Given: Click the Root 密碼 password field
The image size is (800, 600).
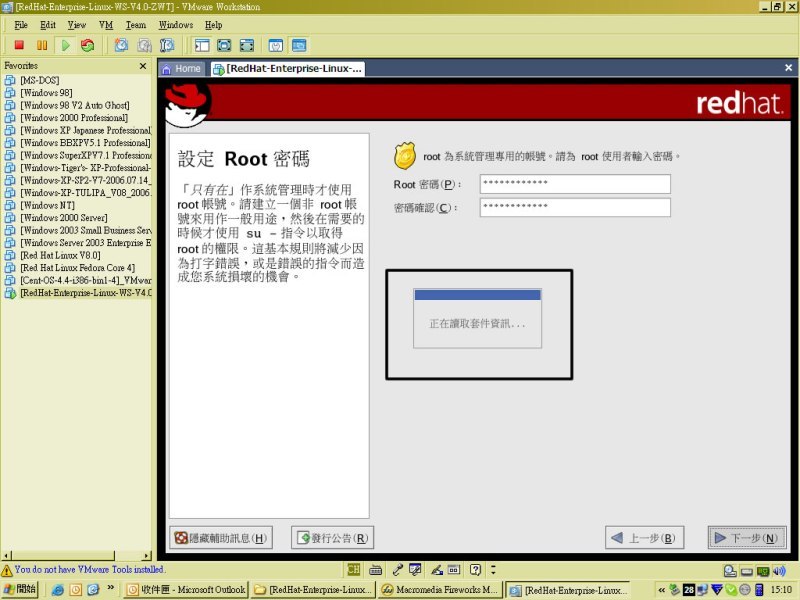Looking at the screenshot, I should pyautogui.click(x=575, y=184).
